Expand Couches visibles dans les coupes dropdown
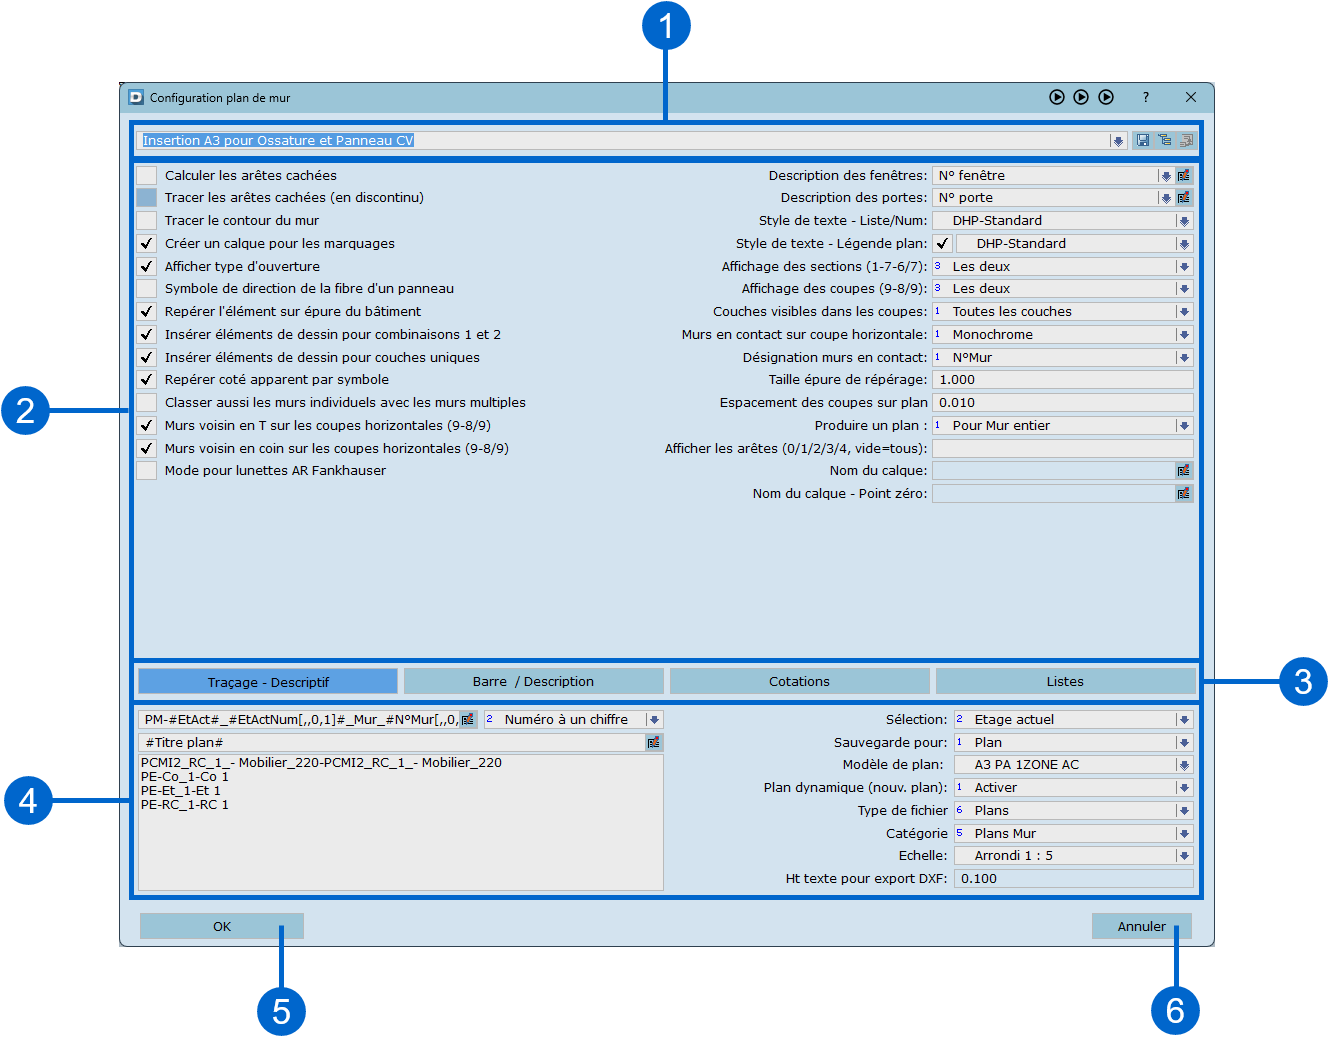1328x1044 pixels. point(1184,312)
